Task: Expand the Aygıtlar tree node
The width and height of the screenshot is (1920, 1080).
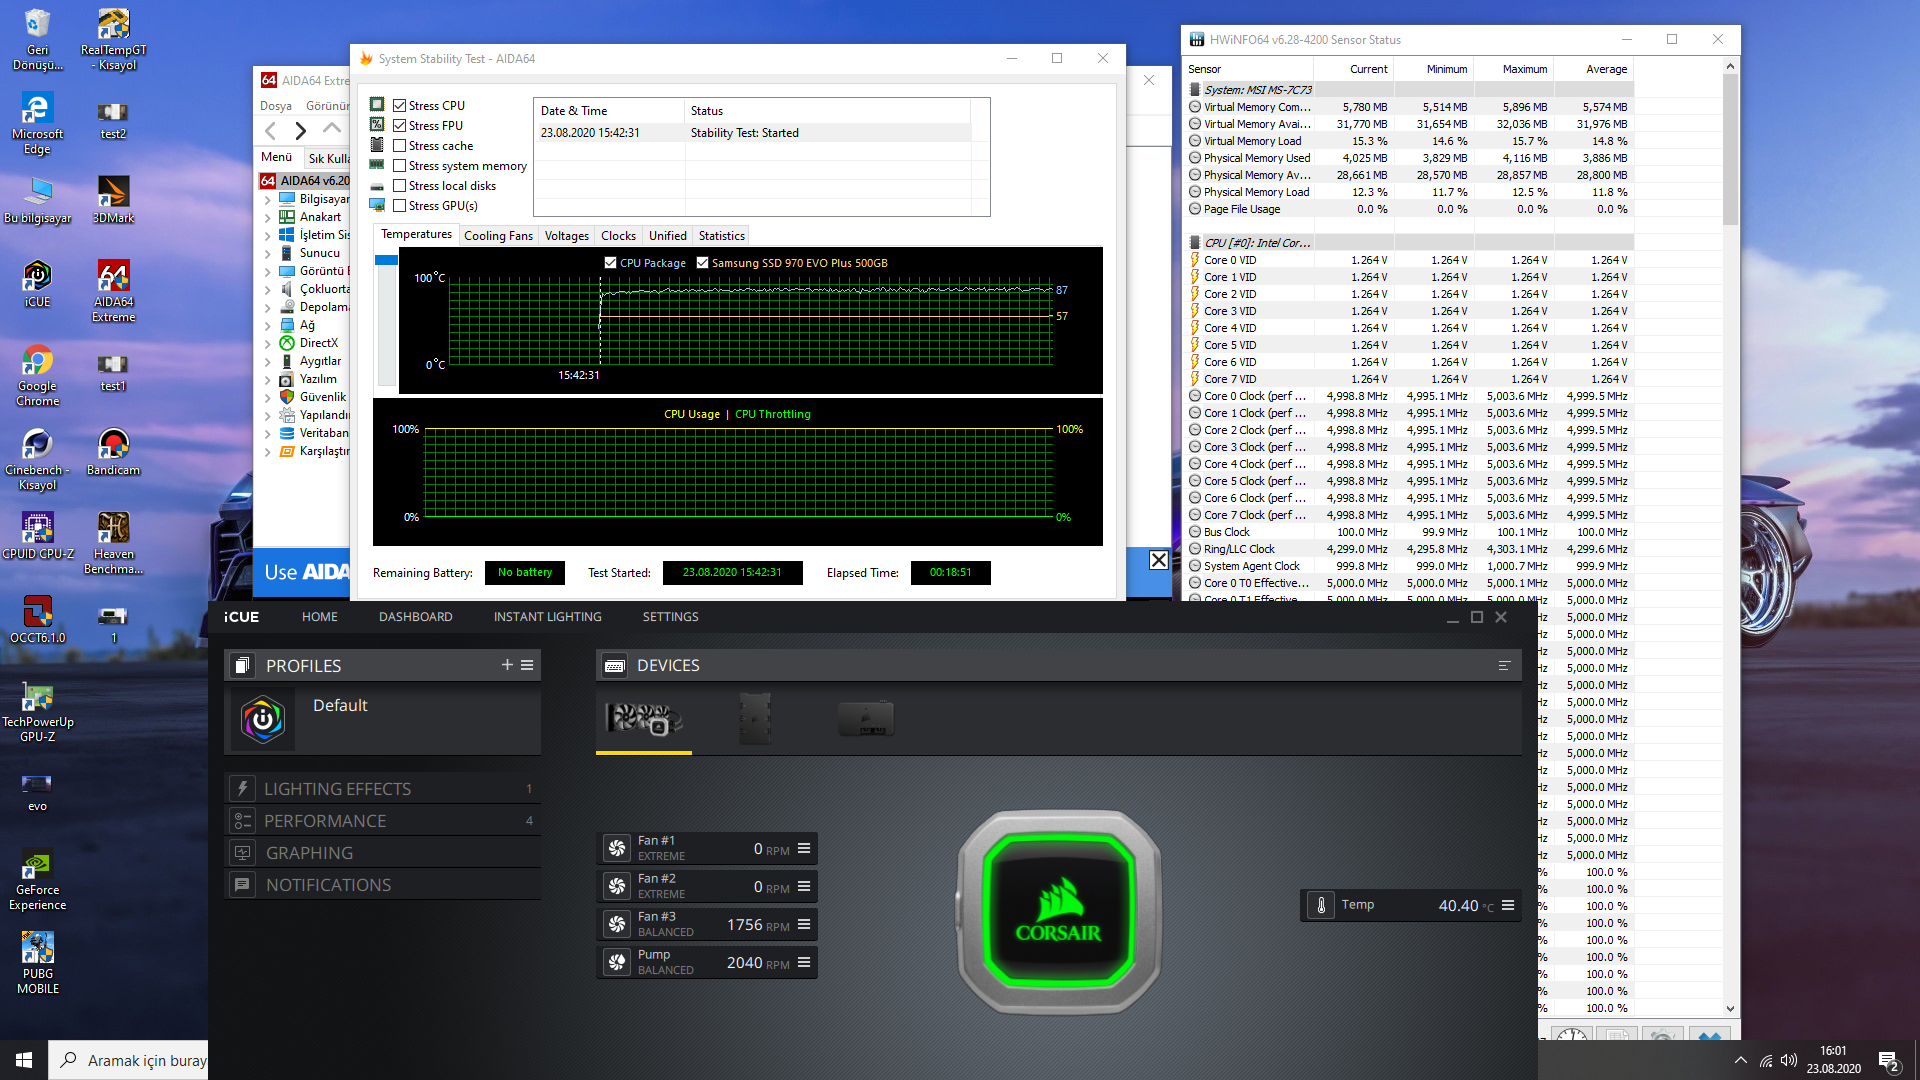Action: 268,361
